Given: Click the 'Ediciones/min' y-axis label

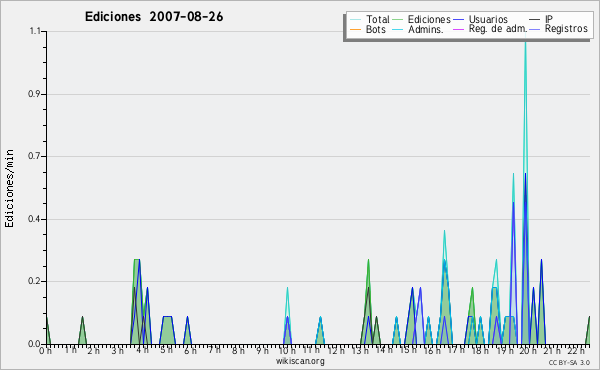Looking at the screenshot, I should [x=9, y=188].
